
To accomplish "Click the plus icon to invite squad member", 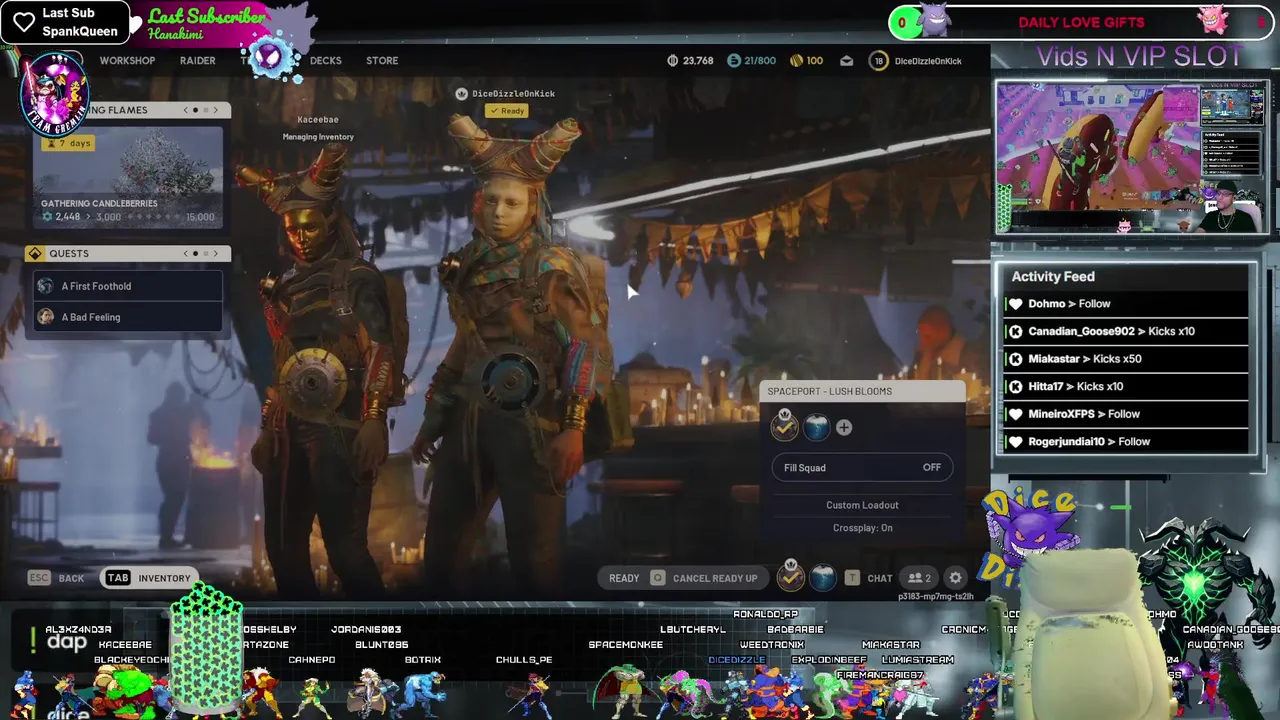I will 844,428.
